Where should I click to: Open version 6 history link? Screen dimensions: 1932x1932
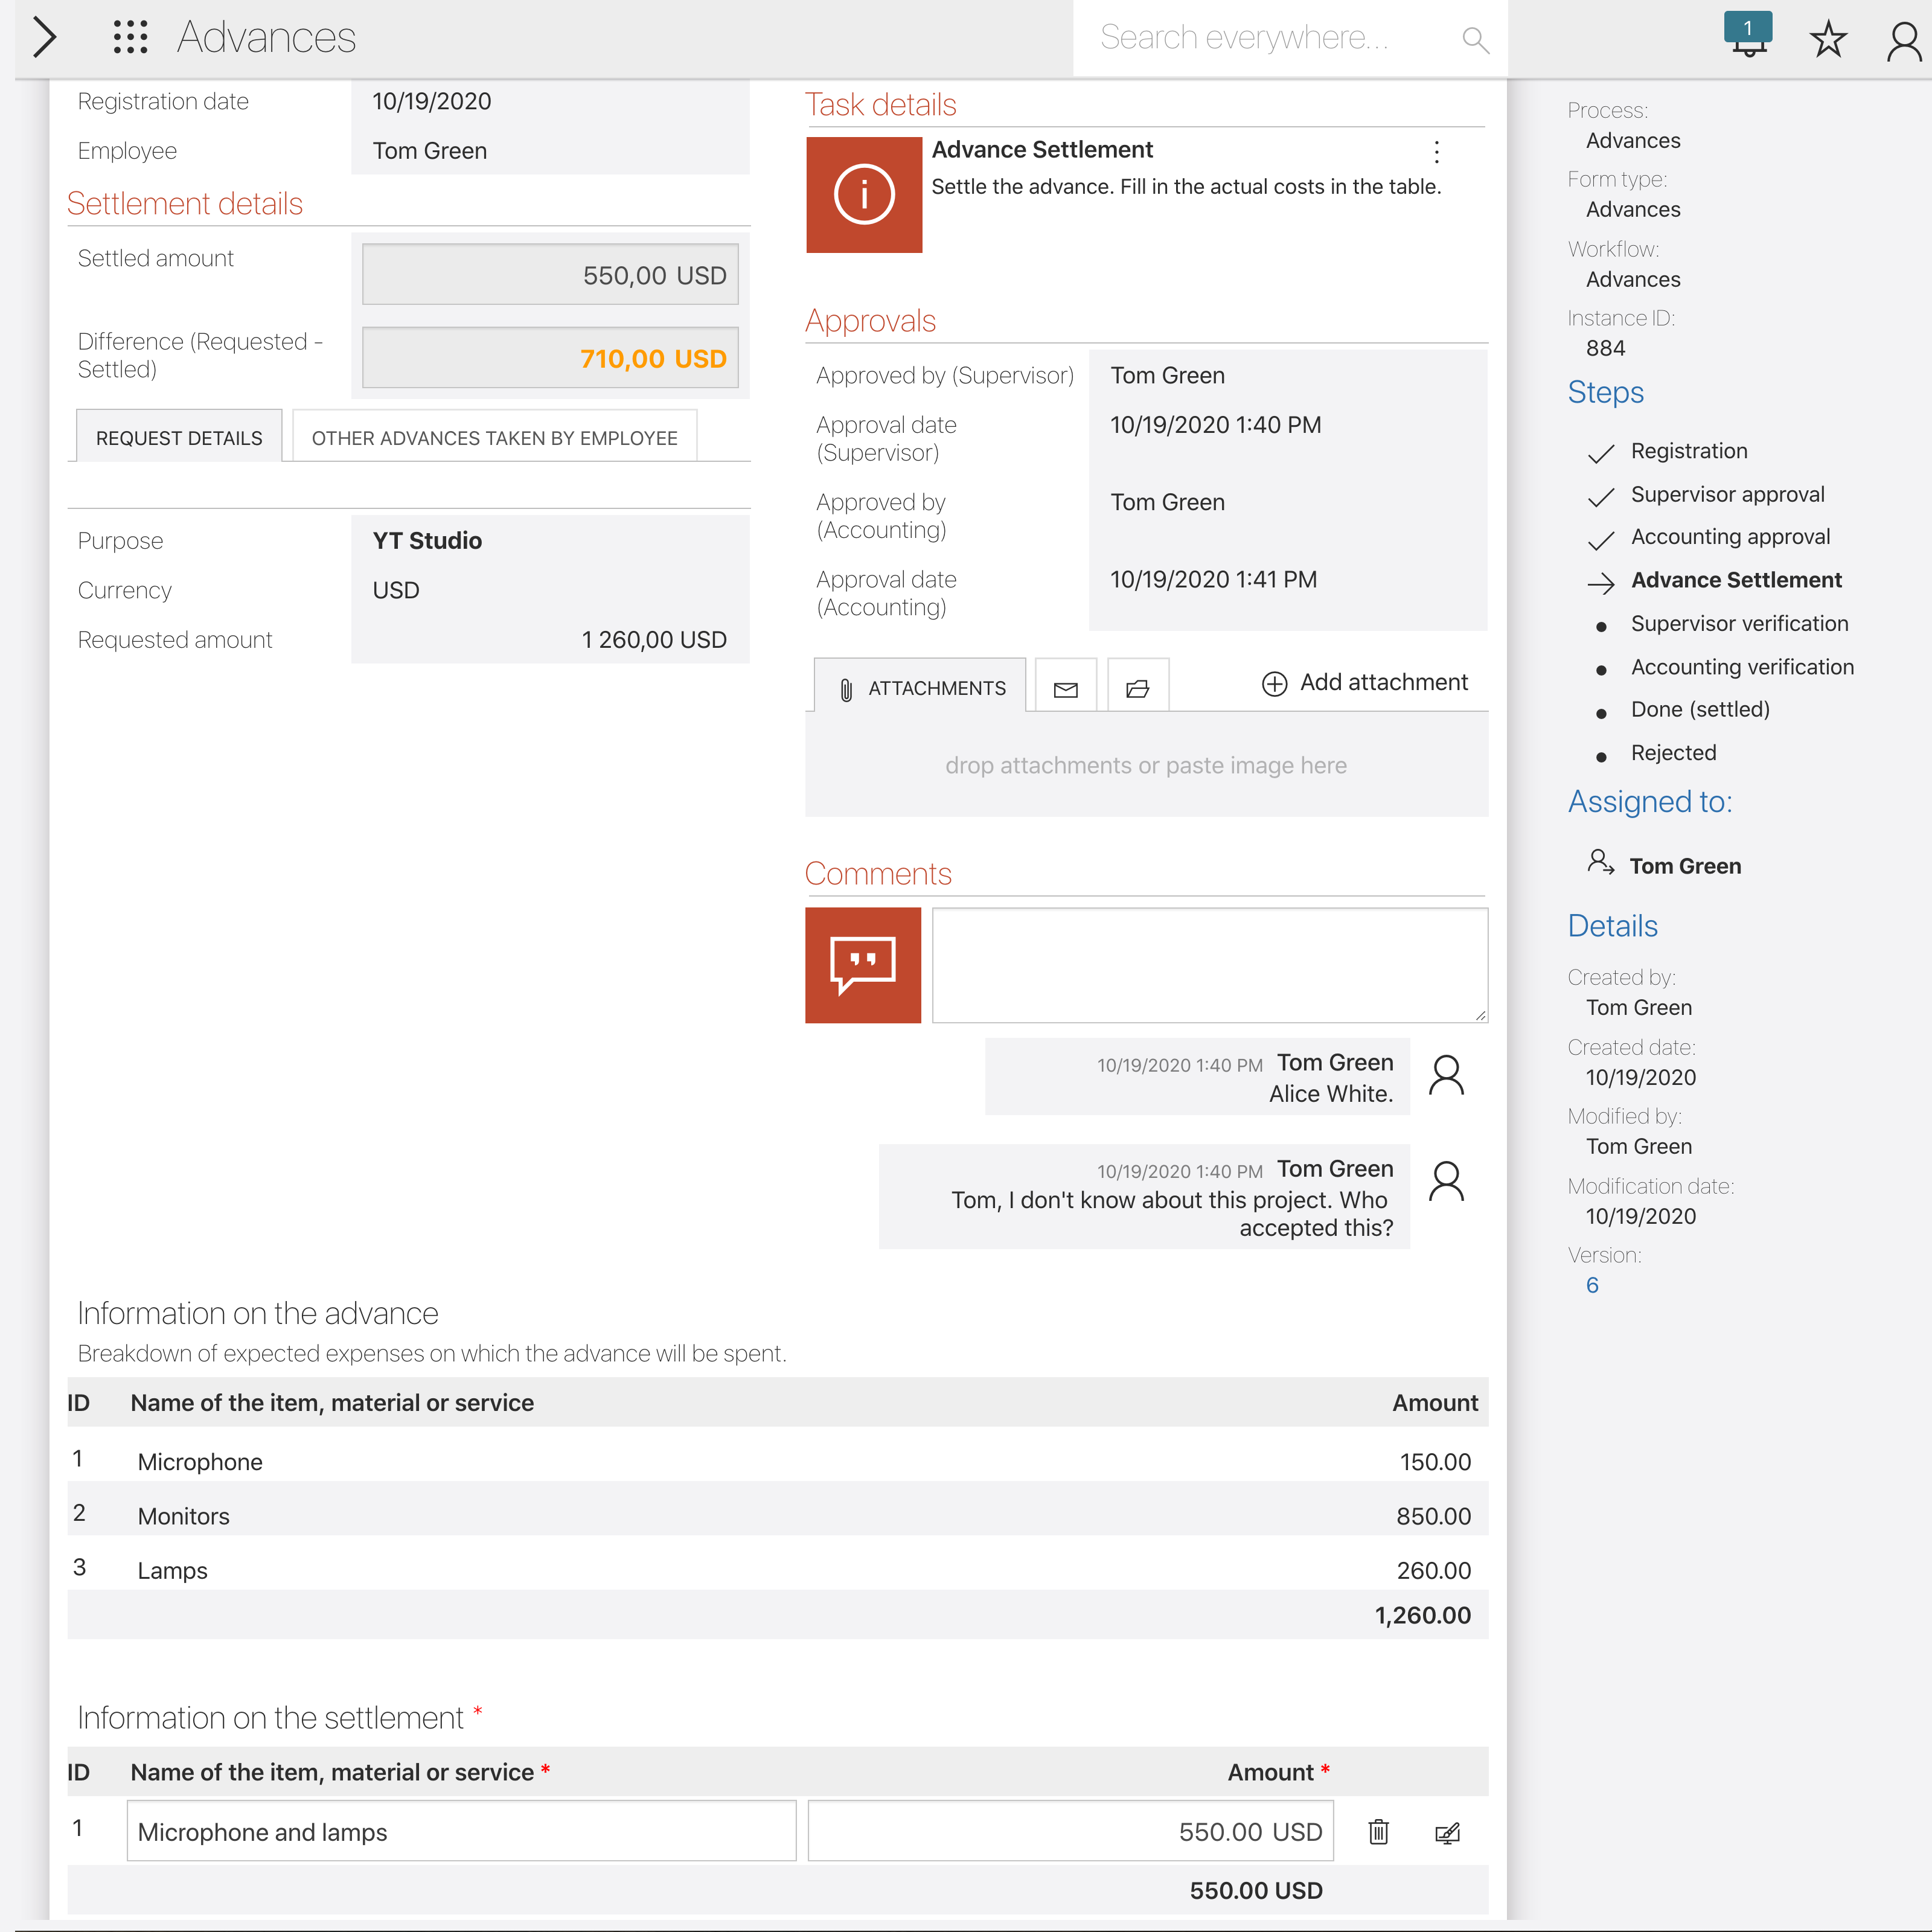[x=1592, y=1285]
